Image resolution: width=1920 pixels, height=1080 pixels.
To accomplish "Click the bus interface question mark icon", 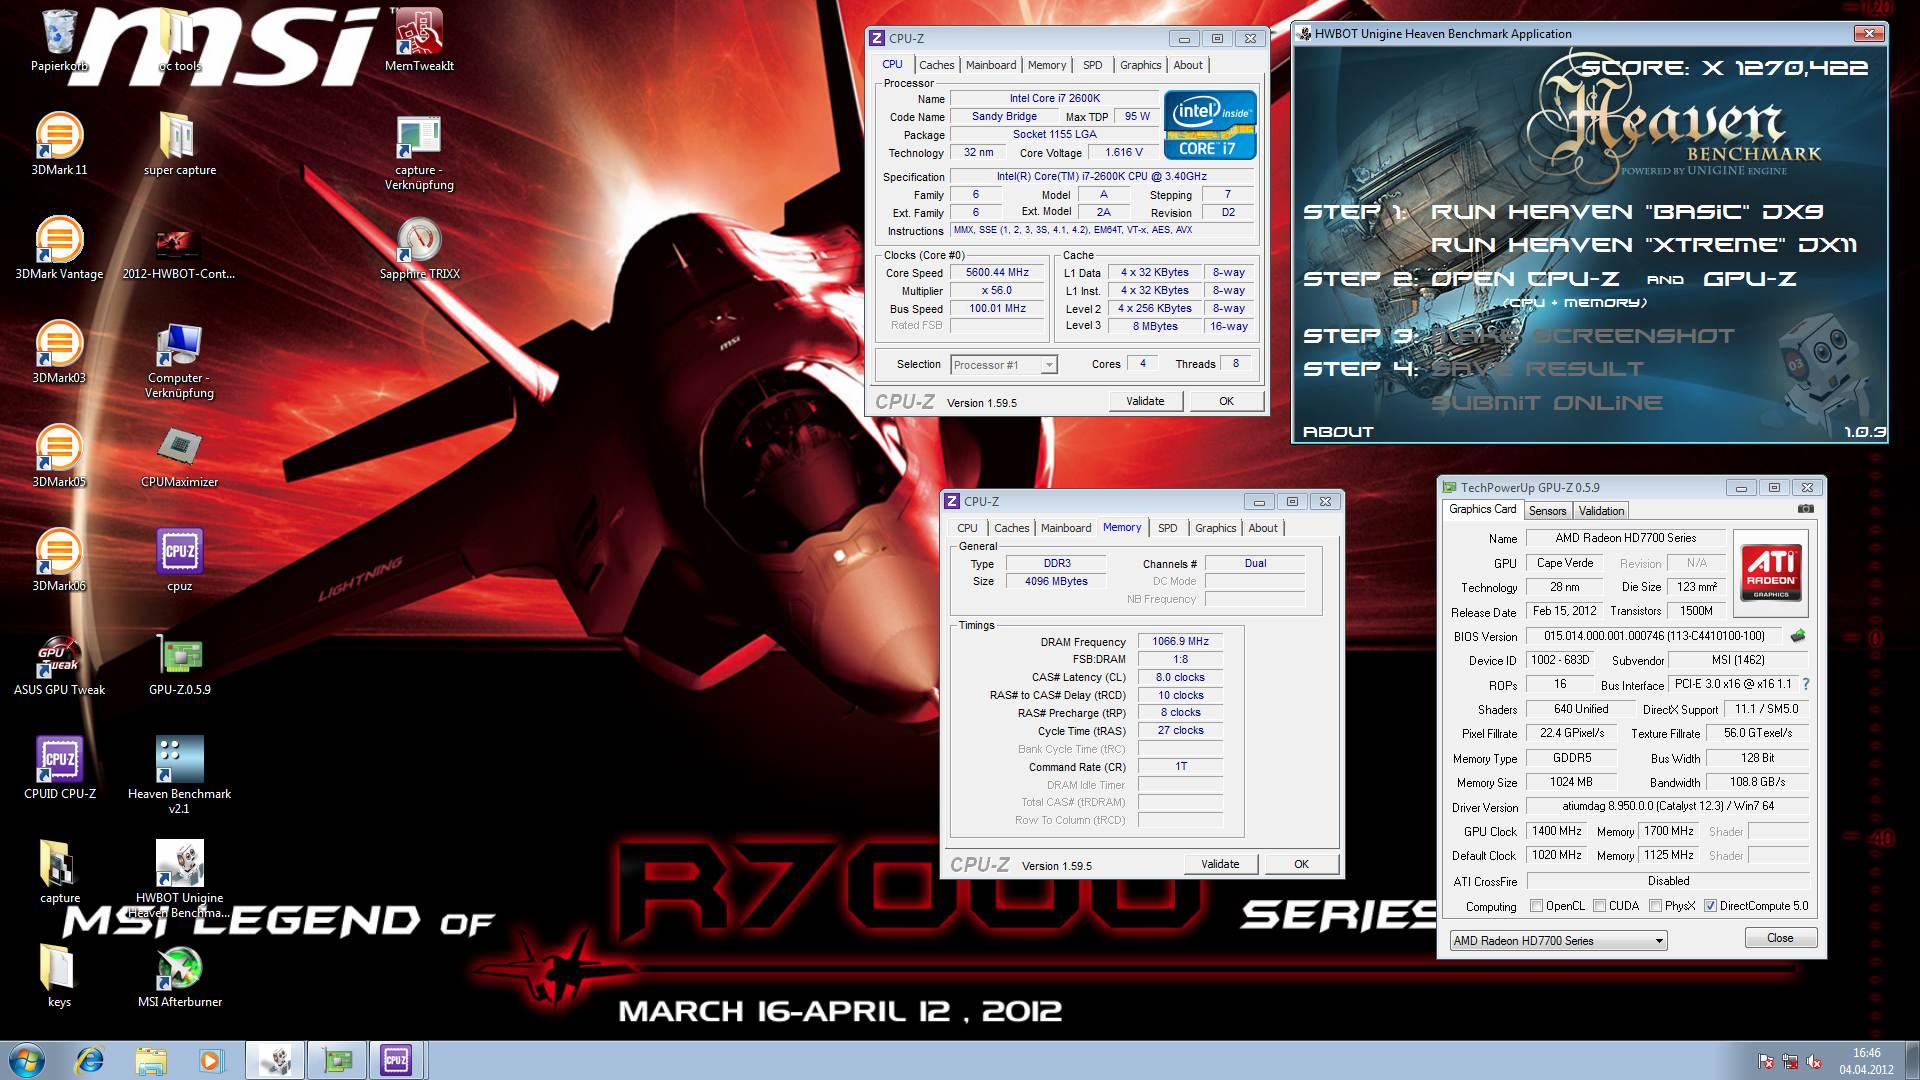I will click(x=1806, y=685).
